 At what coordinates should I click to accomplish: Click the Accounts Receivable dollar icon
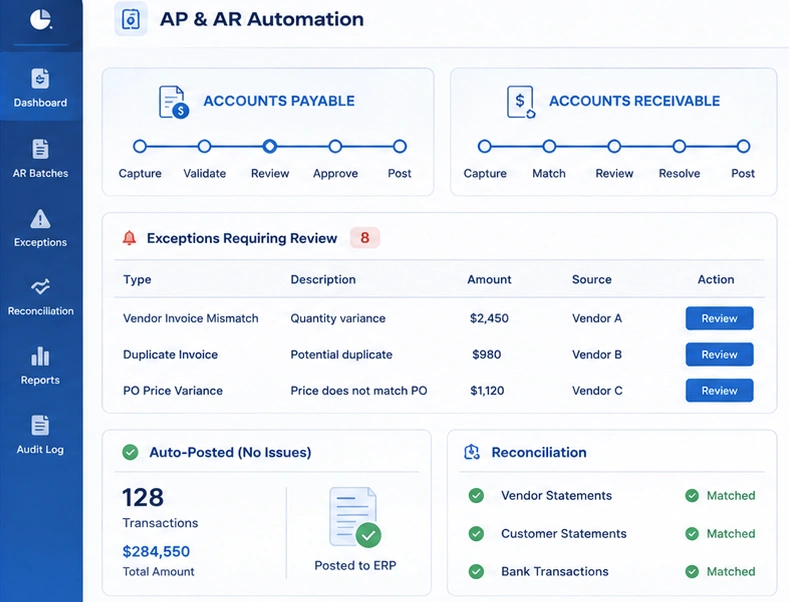point(521,102)
